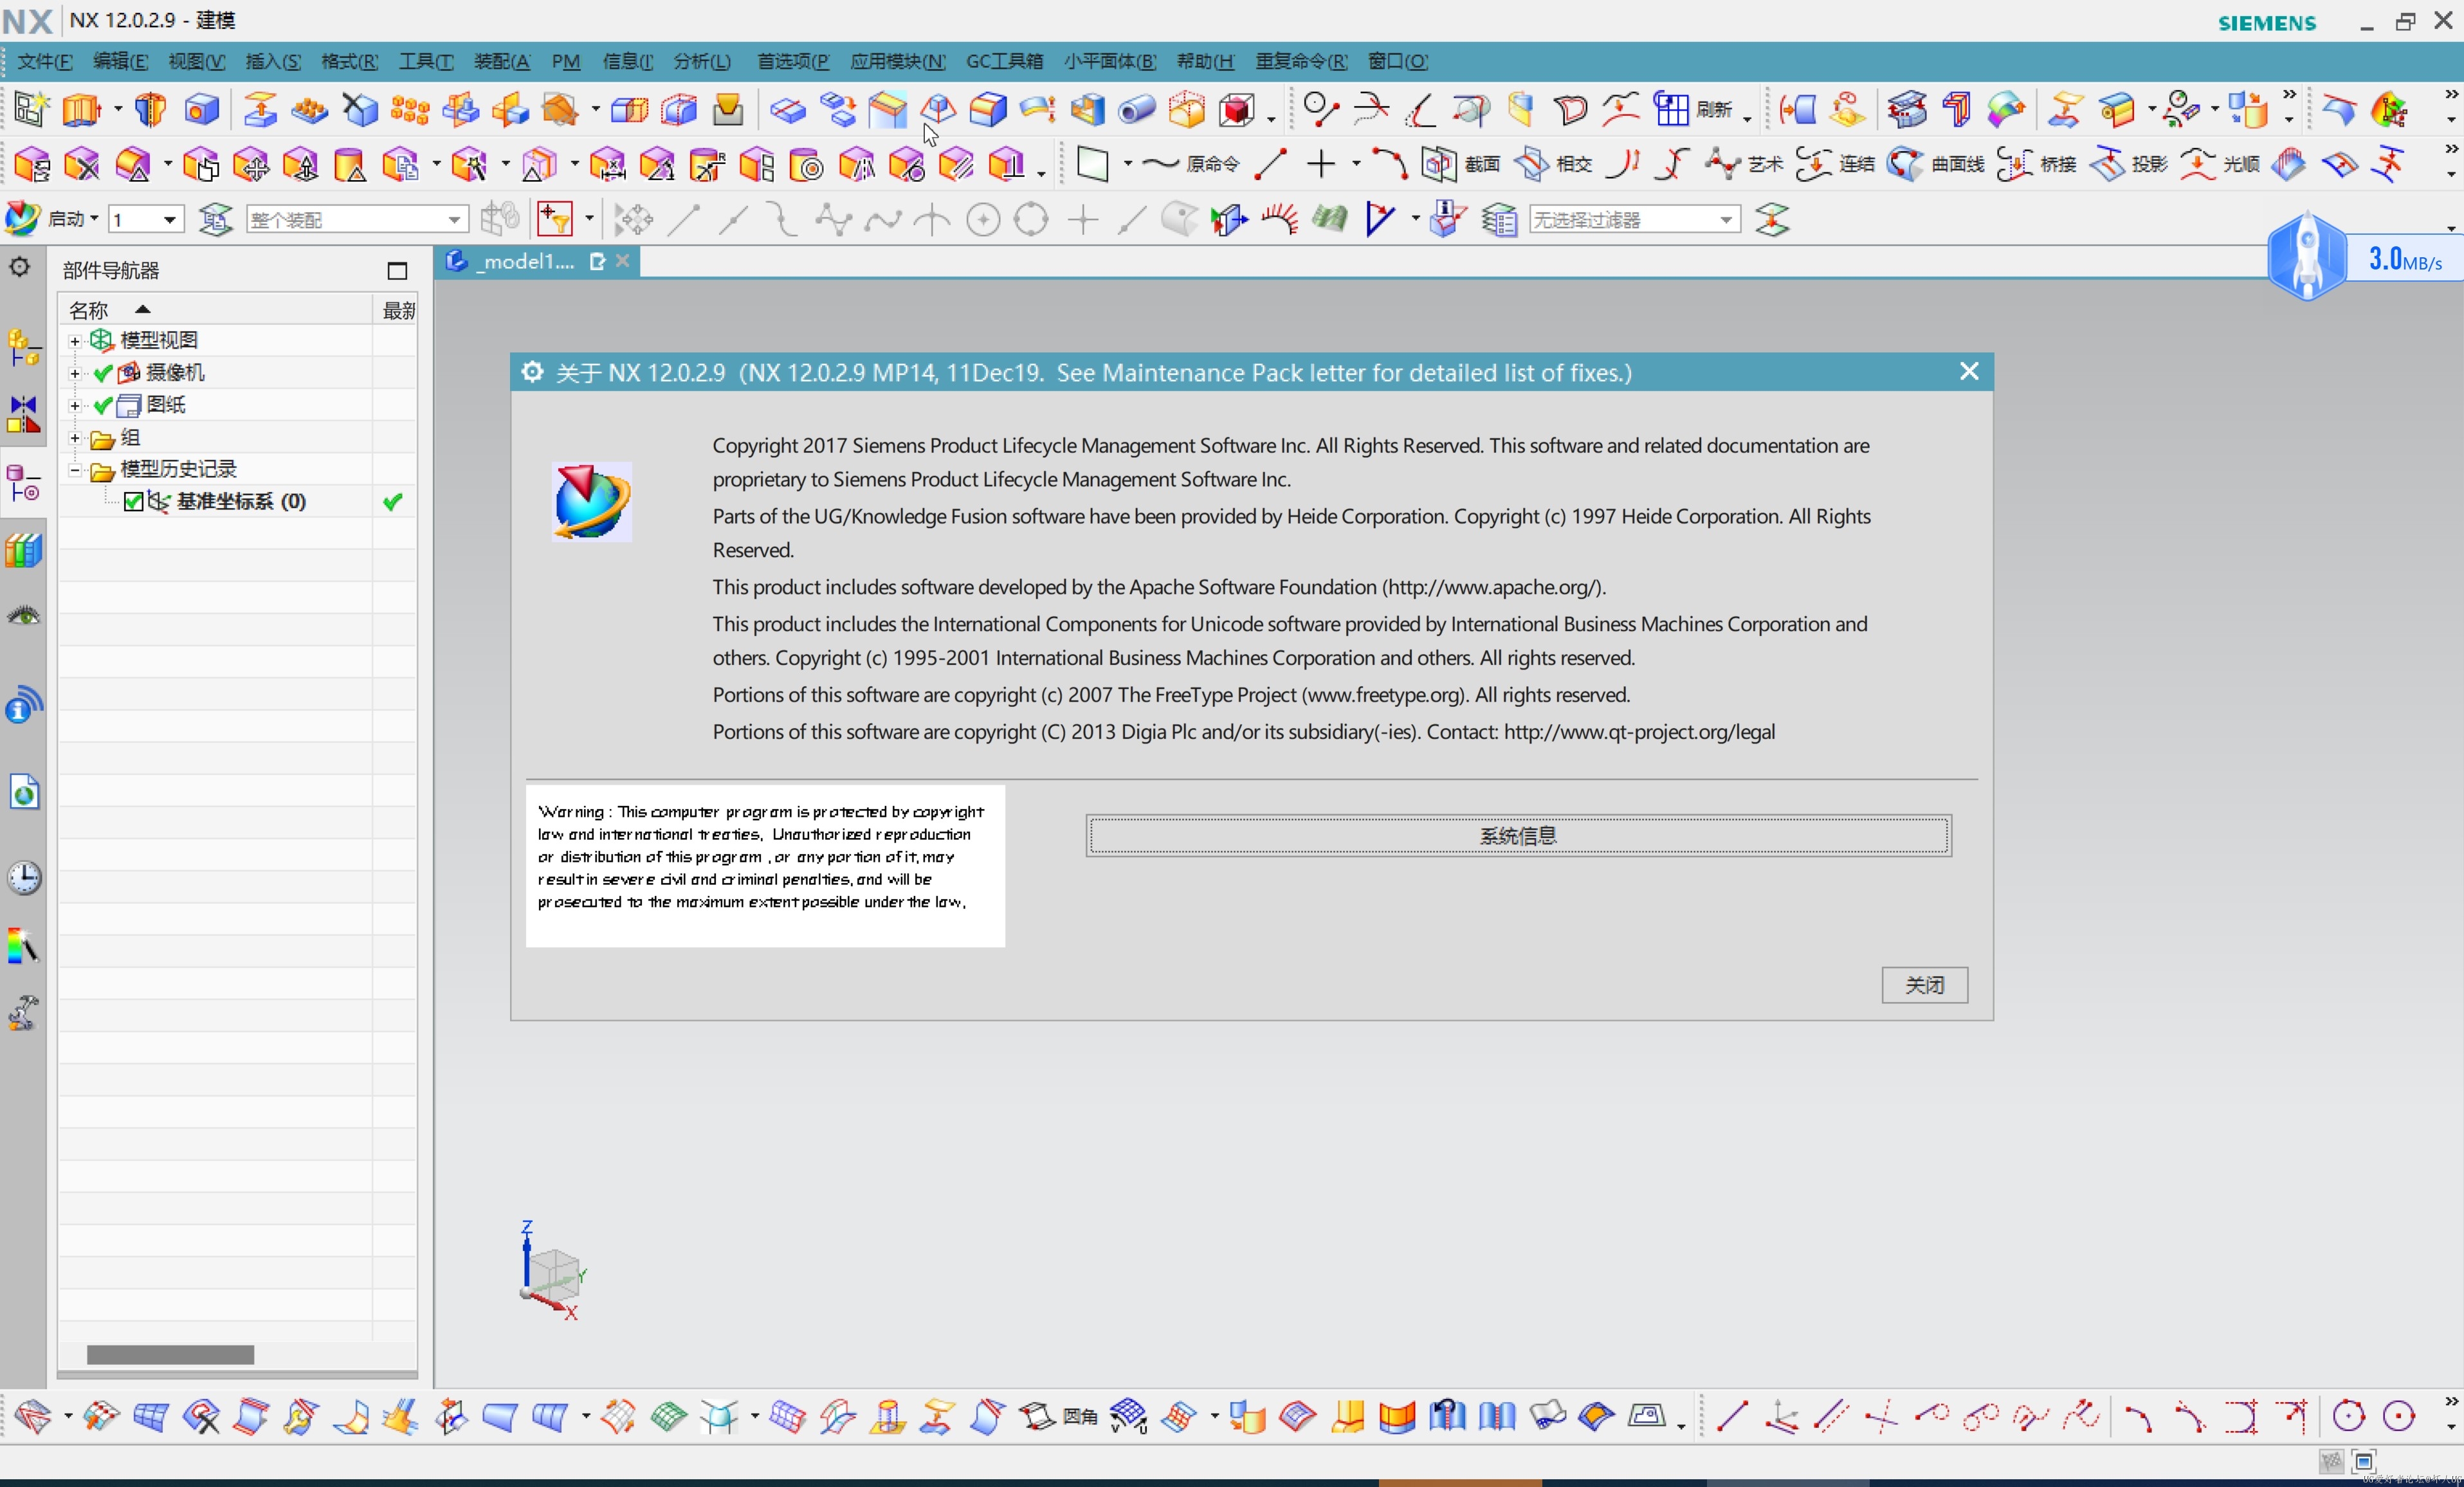Open the 插入(S) menu
The image size is (2464, 1487).
272,61
